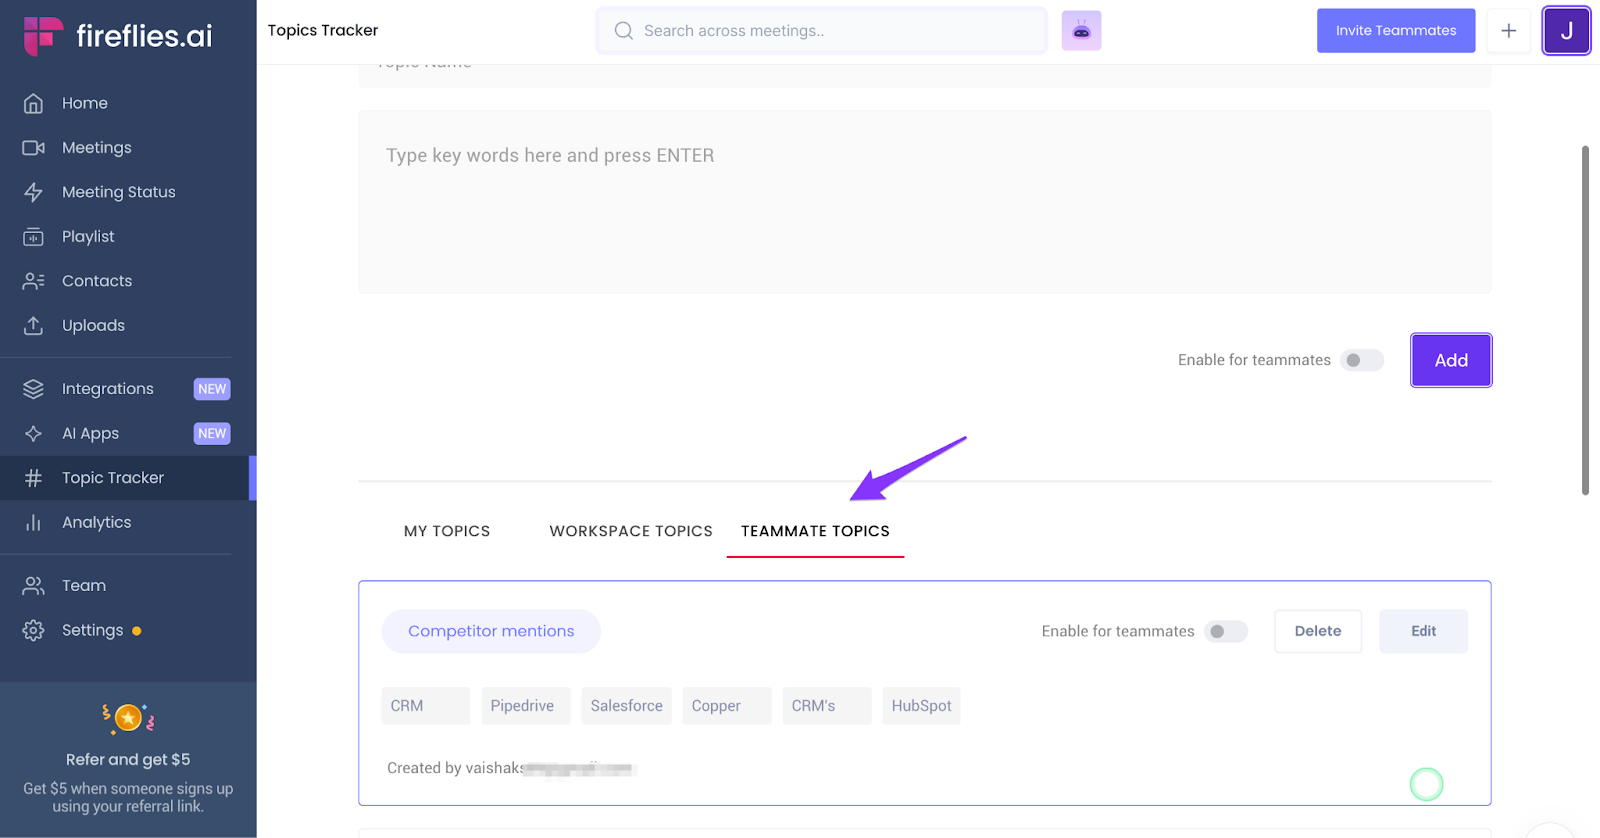Viewport: 1600px width, 838px height.
Task: Click the Topics Tracker page title
Action: [323, 31]
